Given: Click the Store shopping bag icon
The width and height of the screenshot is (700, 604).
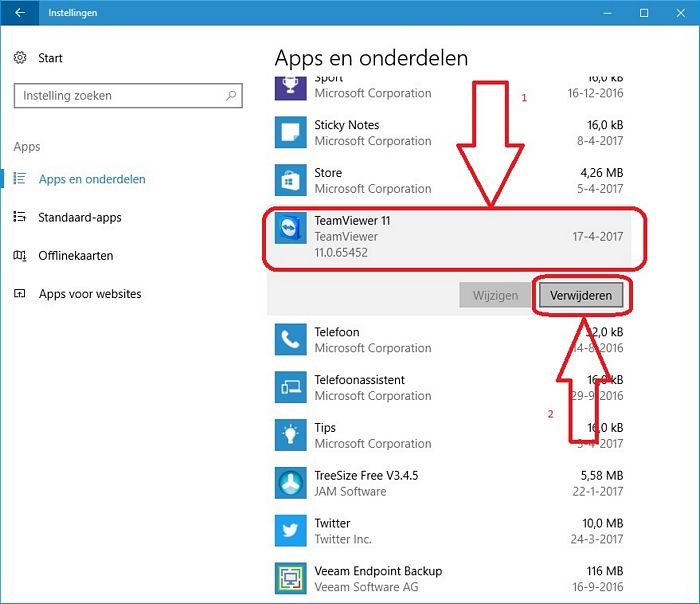Looking at the screenshot, I should 291,180.
